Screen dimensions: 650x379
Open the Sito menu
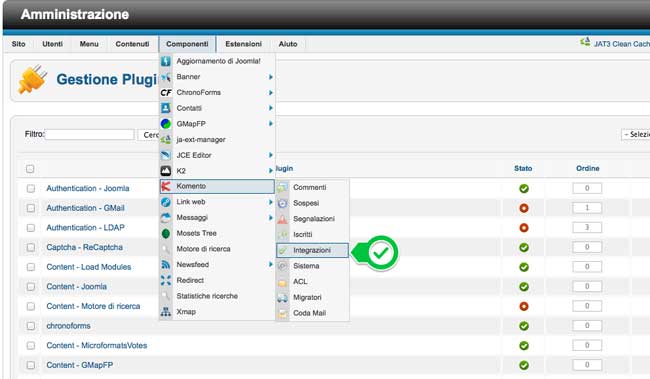pyautogui.click(x=19, y=44)
